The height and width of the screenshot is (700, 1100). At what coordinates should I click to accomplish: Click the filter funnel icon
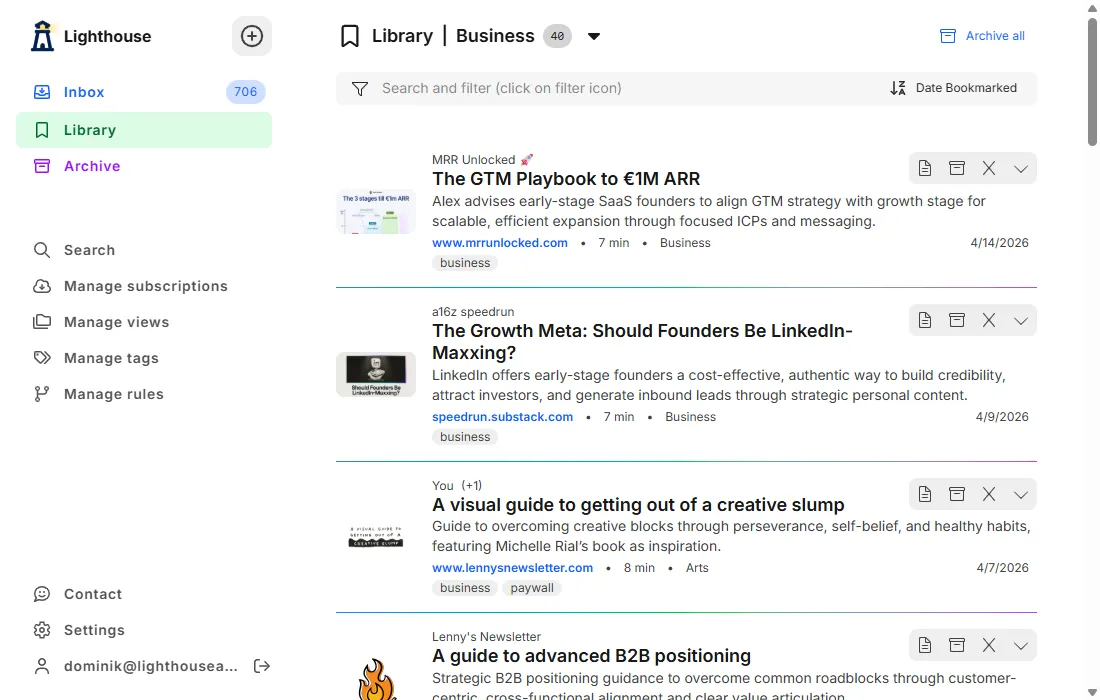[x=360, y=89]
